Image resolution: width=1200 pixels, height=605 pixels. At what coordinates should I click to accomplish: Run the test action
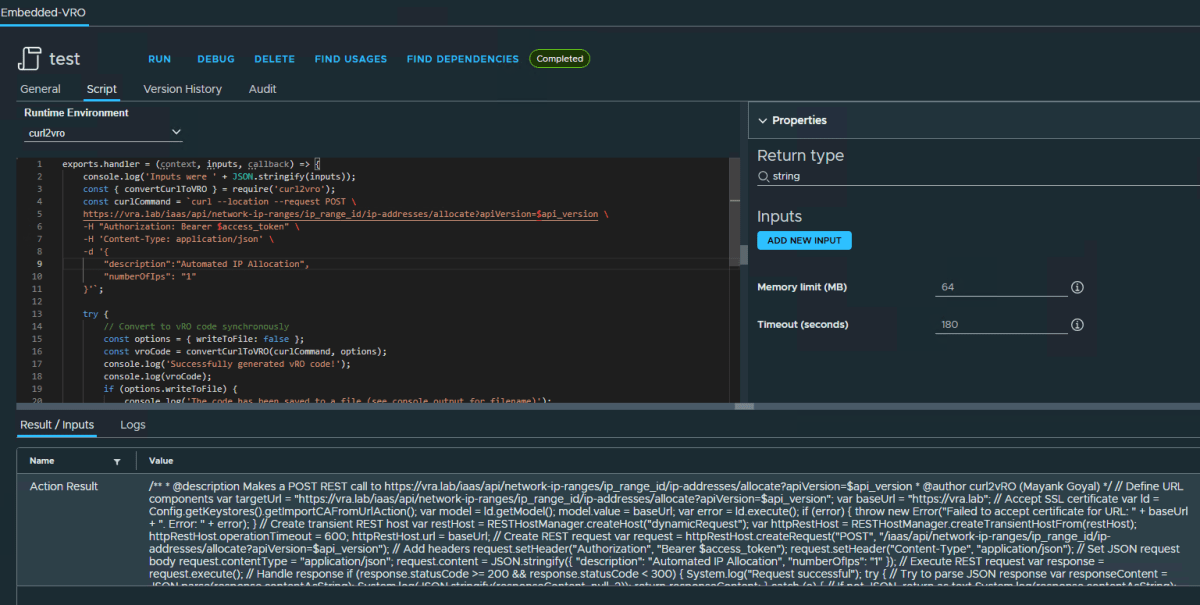pyautogui.click(x=159, y=59)
